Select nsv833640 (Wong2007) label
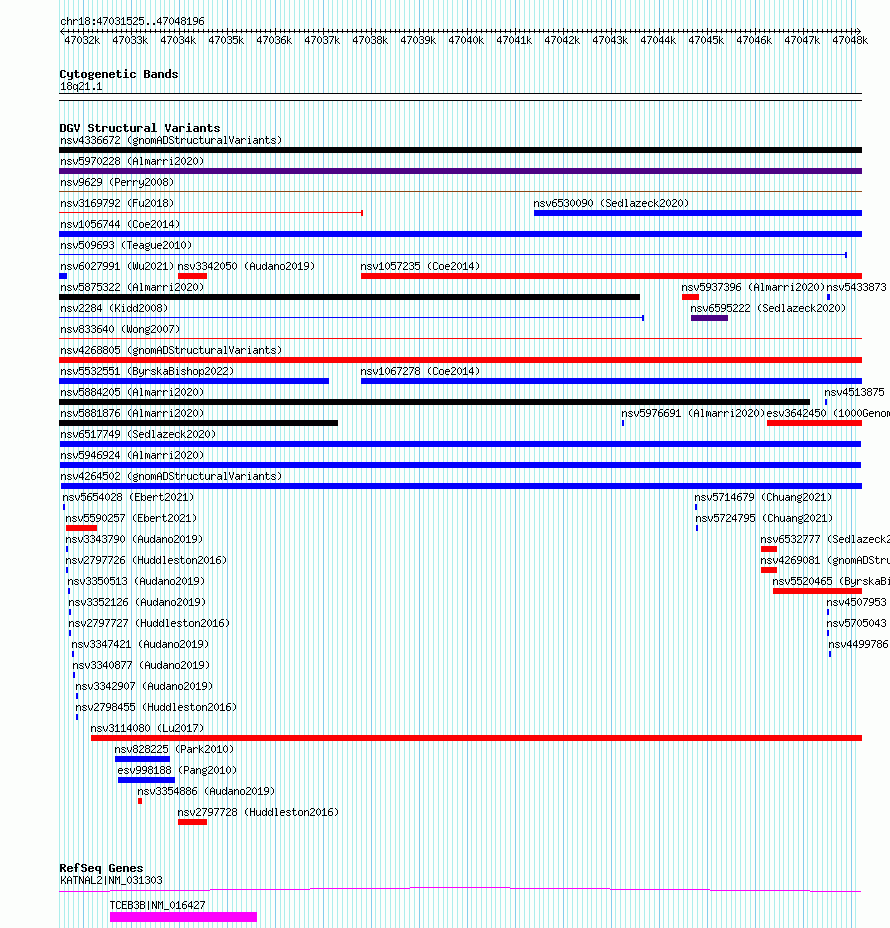This screenshot has height=928, width=890. point(120,329)
